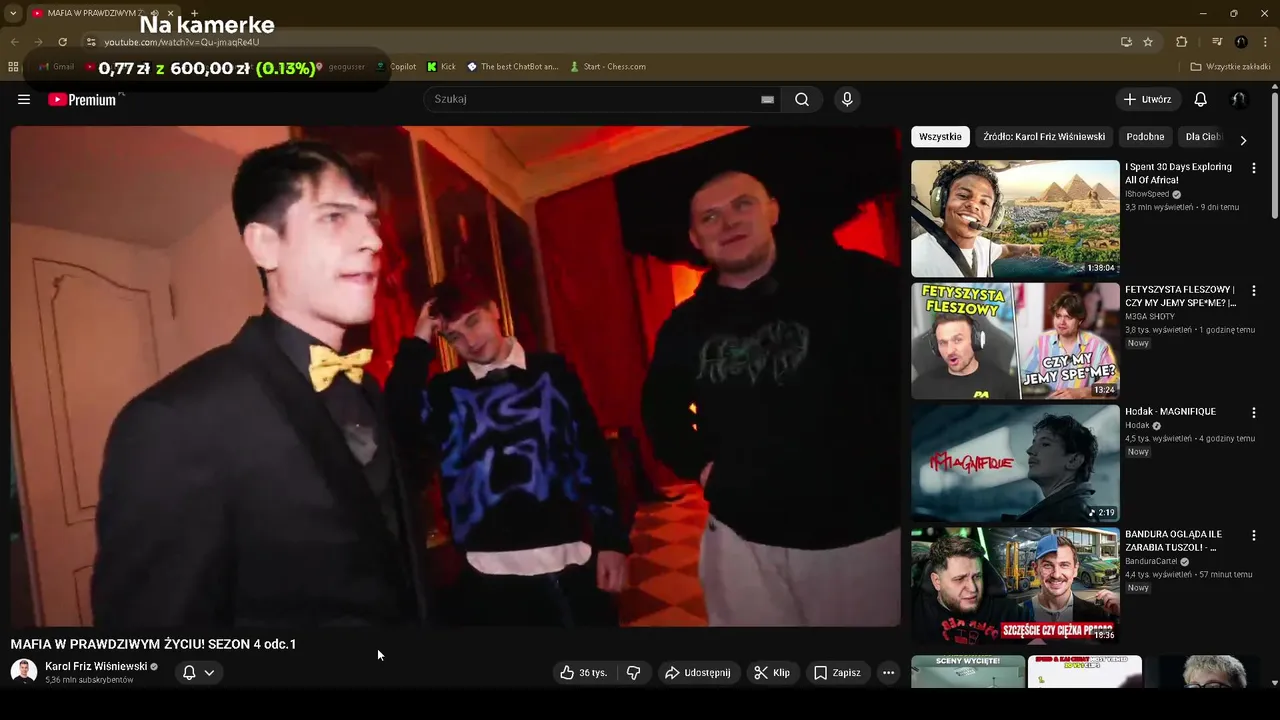Open a new browser tab
Viewport: 1280px width, 720px height.
[194, 13]
